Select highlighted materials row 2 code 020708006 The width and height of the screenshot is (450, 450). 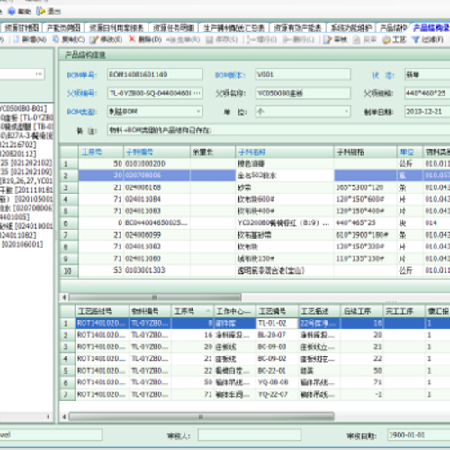pos(255,175)
